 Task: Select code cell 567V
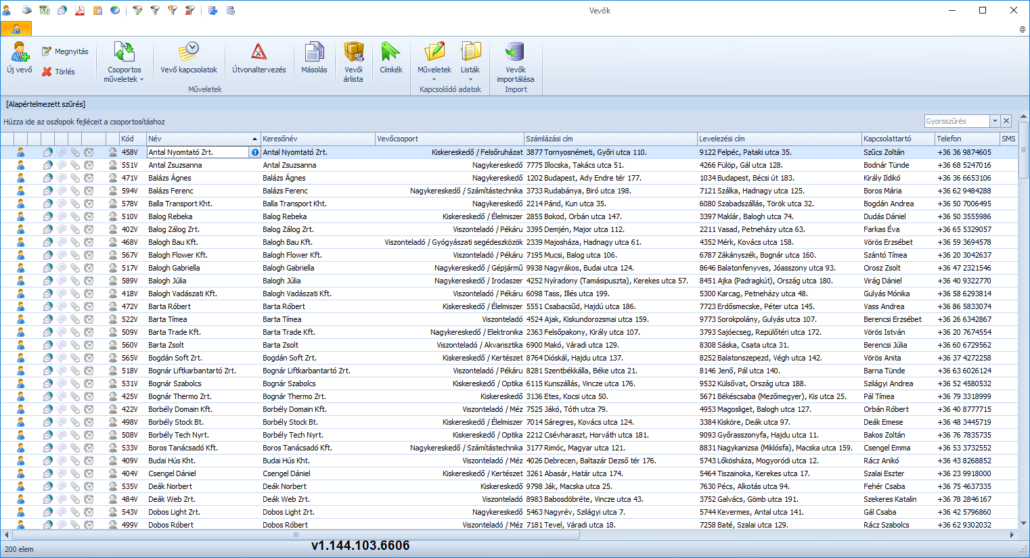[133, 255]
